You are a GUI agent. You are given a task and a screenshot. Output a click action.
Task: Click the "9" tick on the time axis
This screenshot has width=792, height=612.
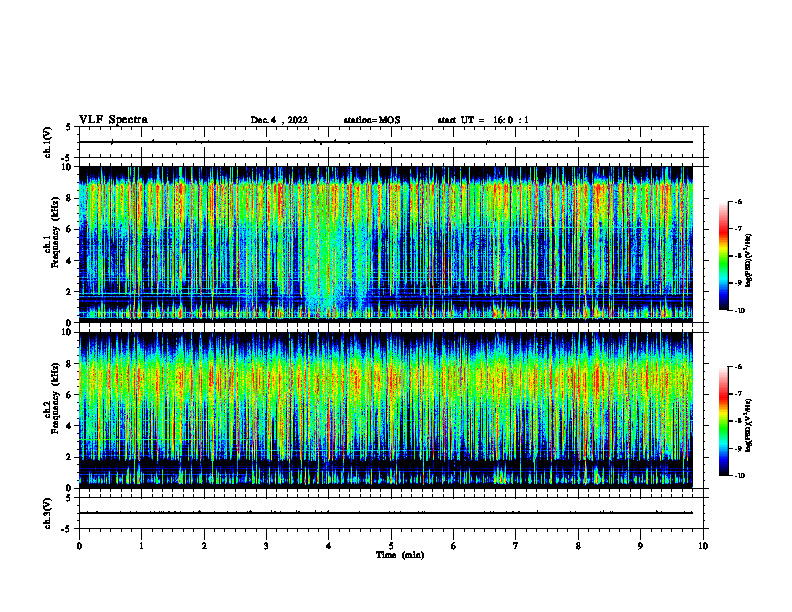pyautogui.click(x=640, y=546)
